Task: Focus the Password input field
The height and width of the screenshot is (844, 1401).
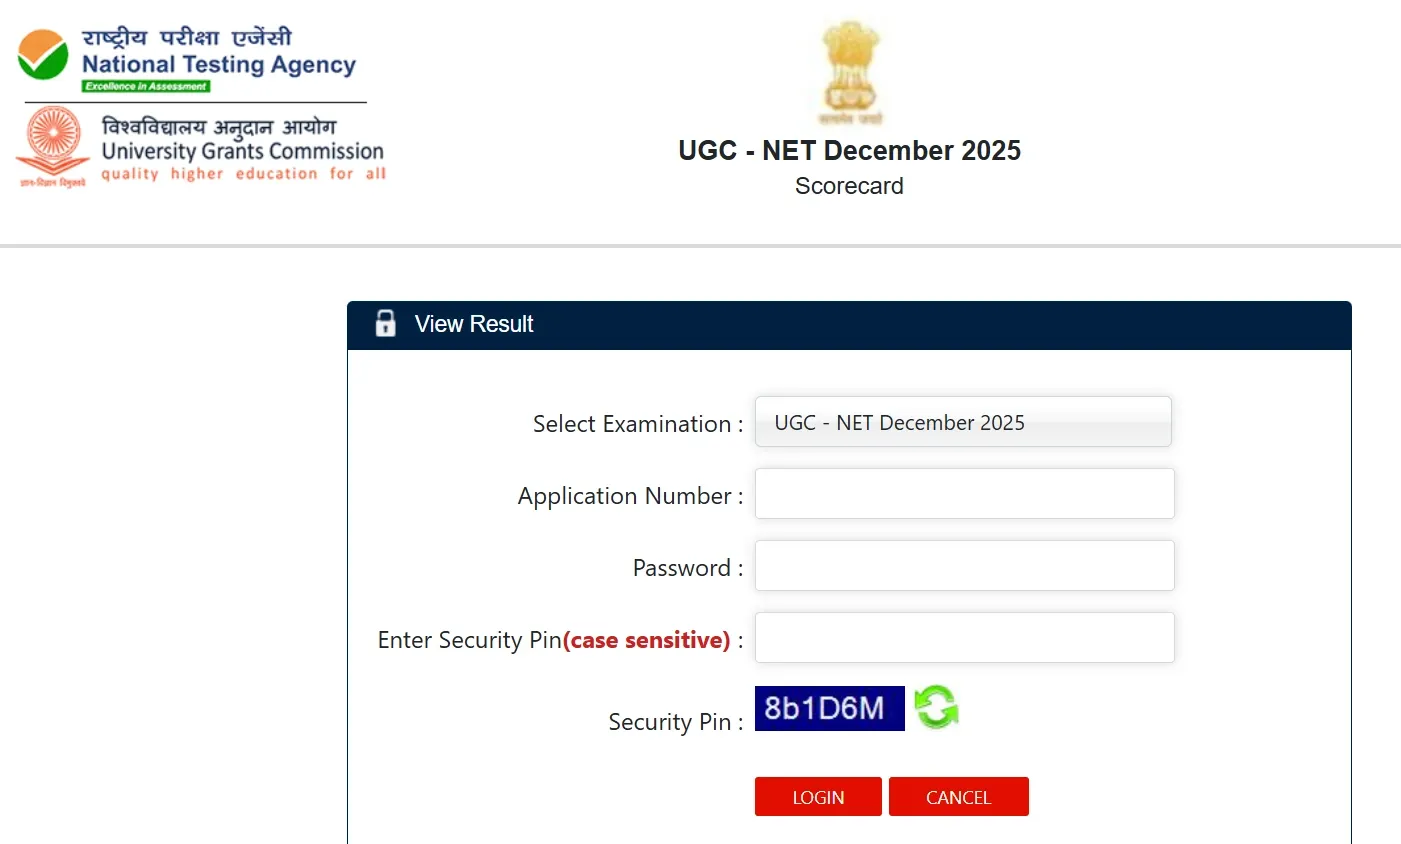Action: (963, 565)
